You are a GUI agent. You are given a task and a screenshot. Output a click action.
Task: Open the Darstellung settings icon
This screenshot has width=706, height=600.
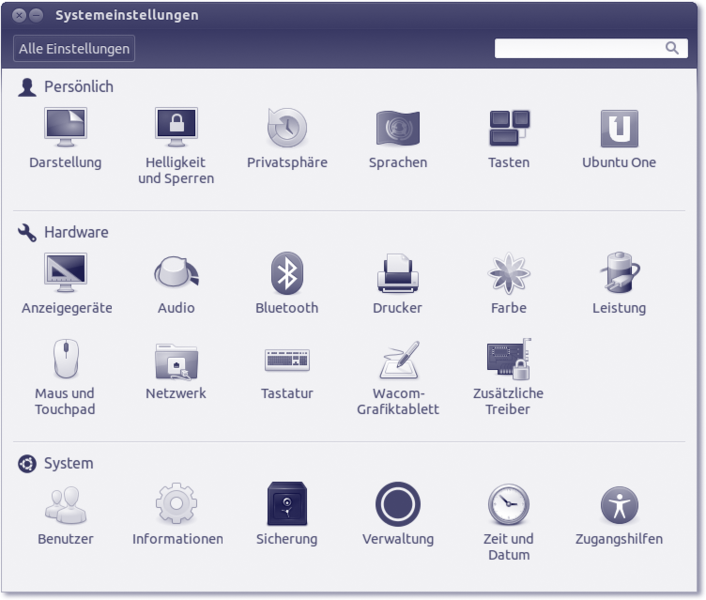65,130
